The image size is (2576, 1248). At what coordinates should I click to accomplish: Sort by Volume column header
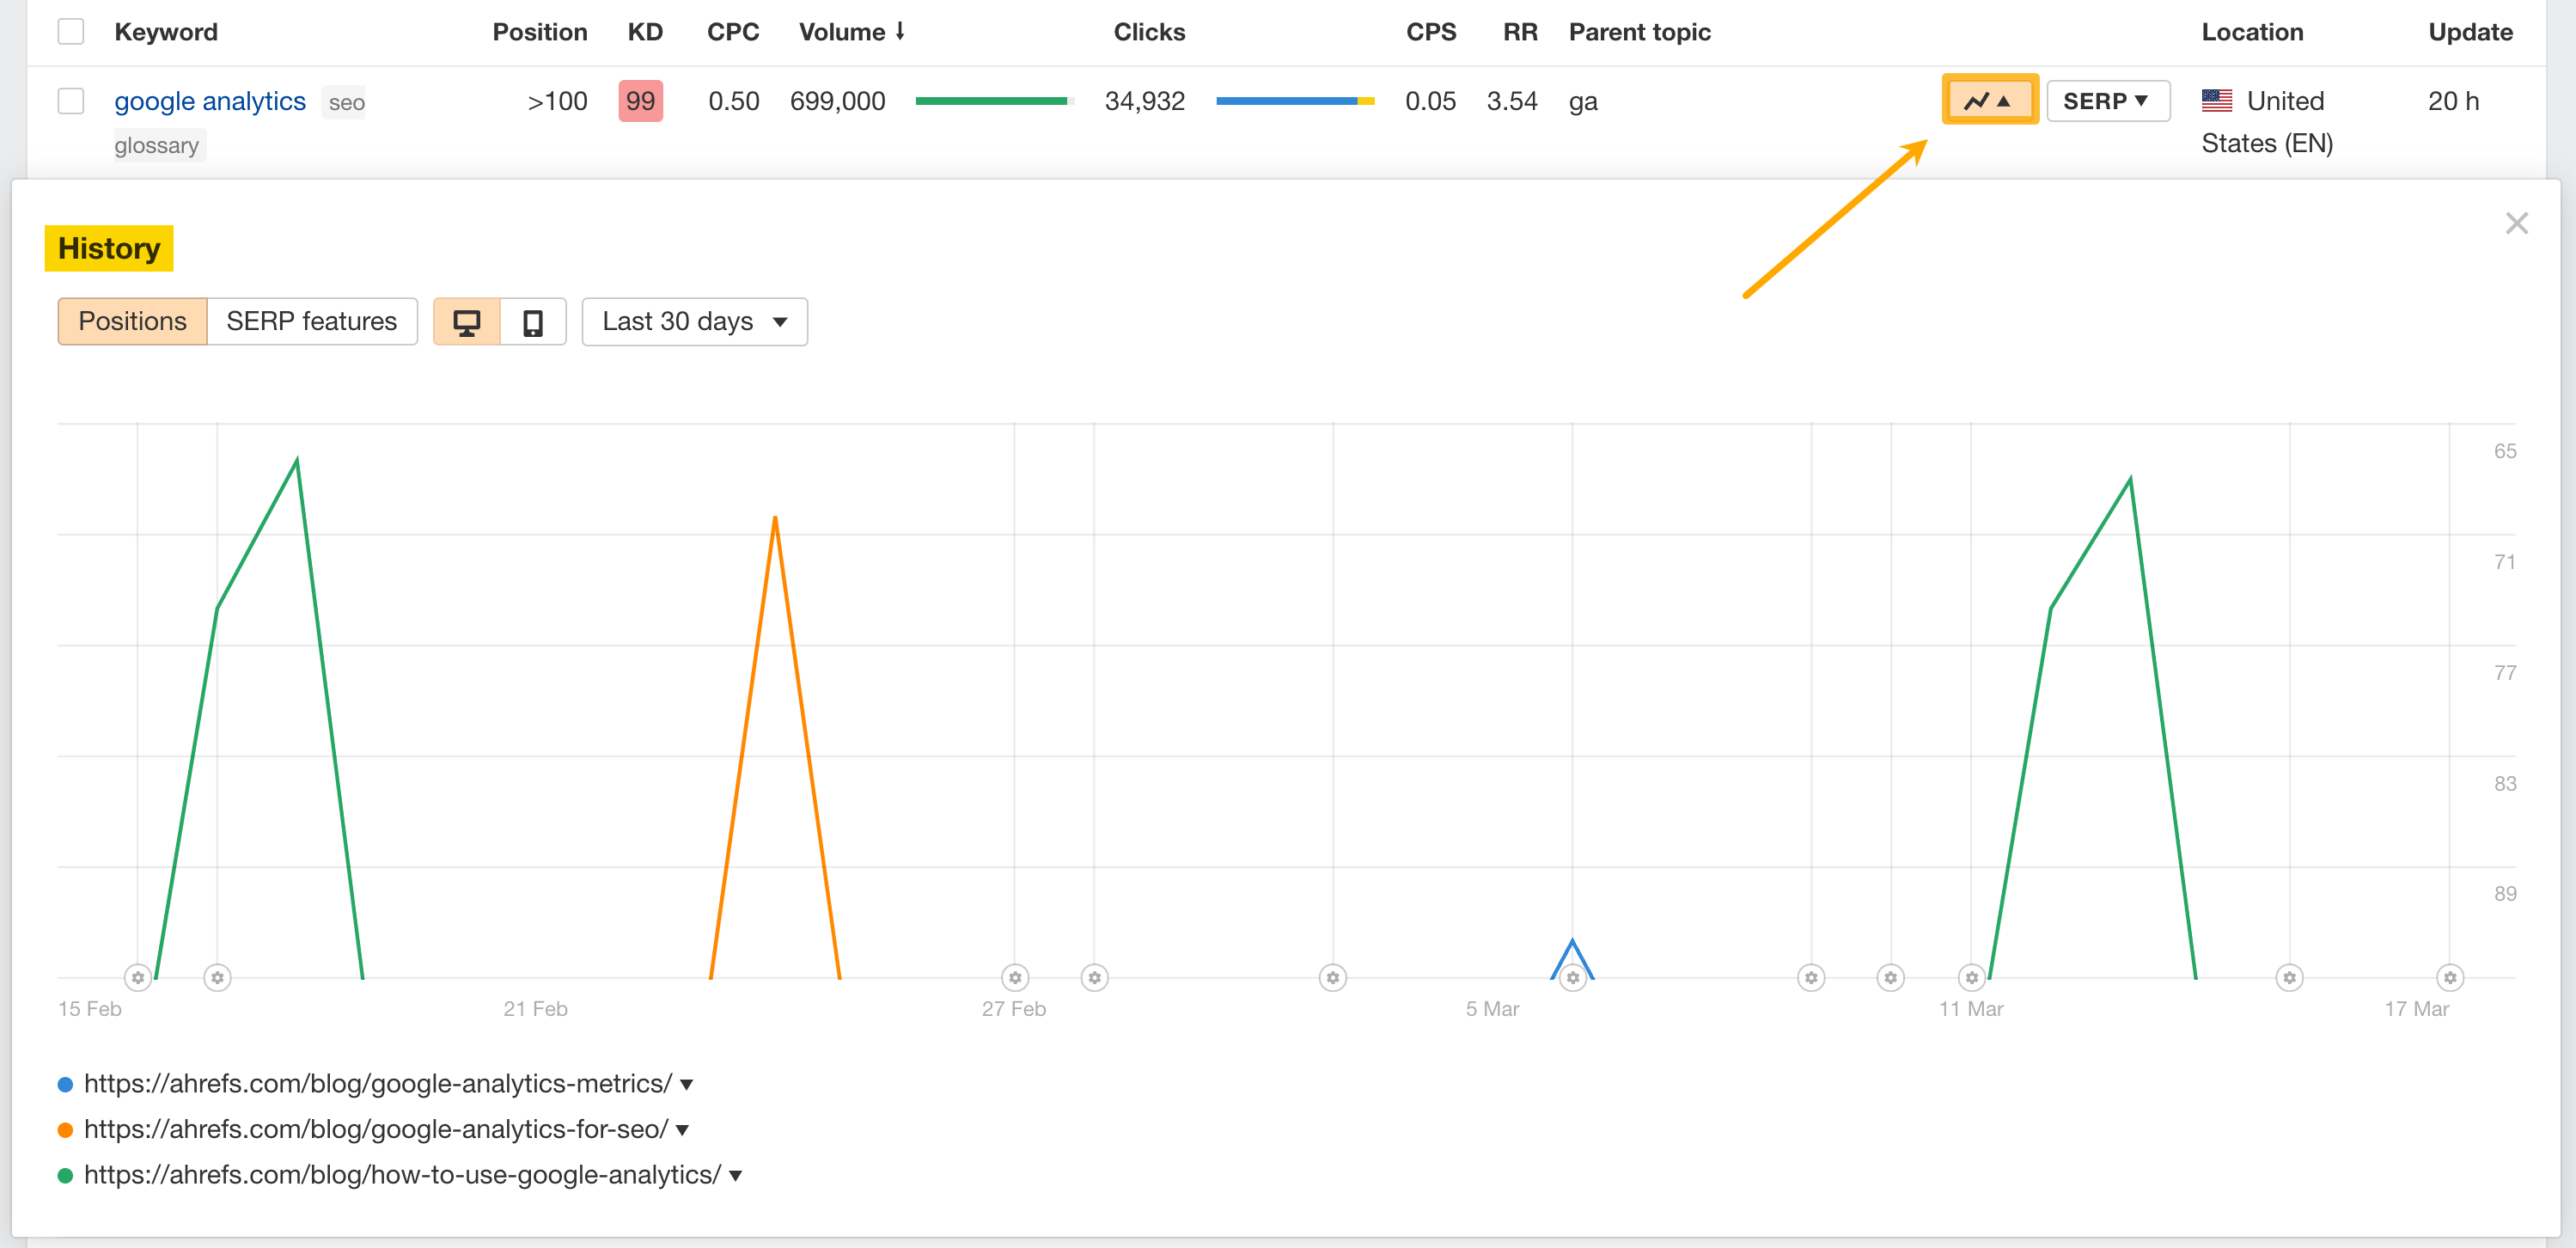click(x=841, y=32)
